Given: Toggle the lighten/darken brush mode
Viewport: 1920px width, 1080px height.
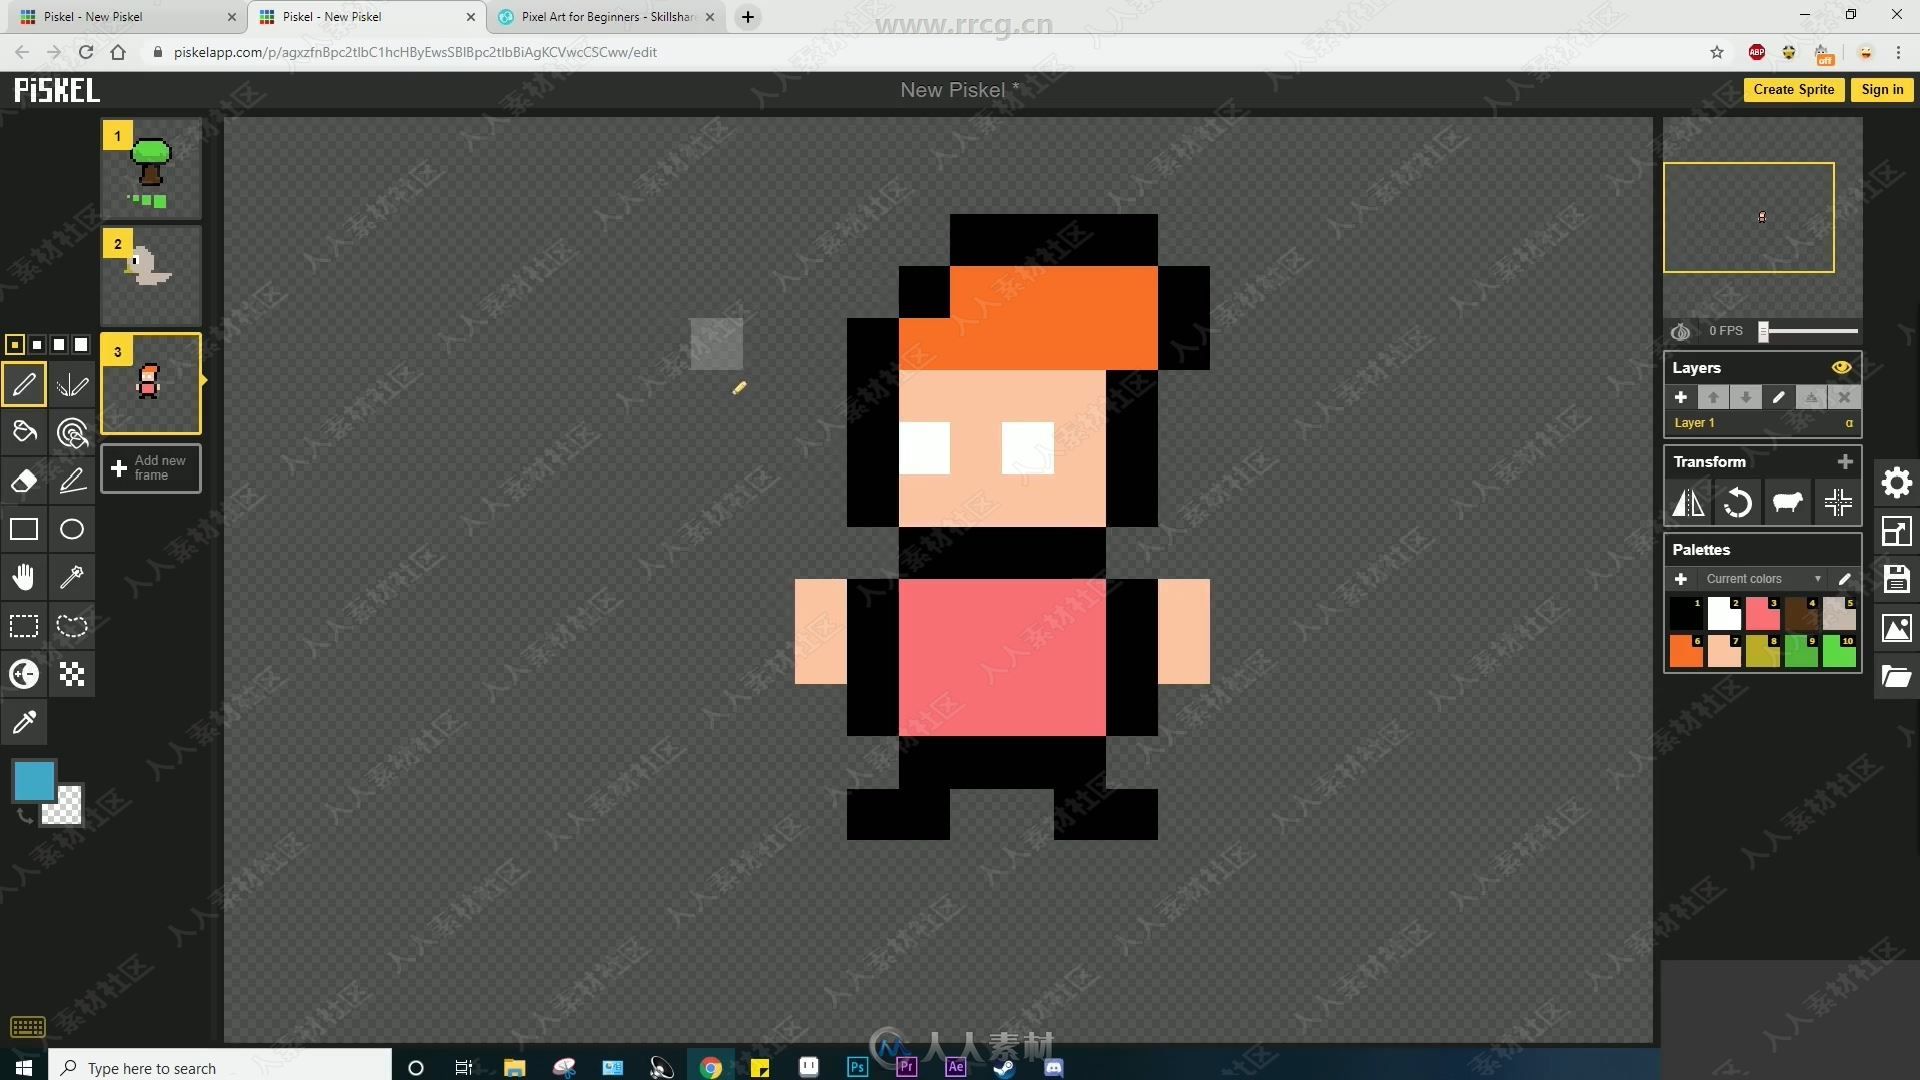Looking at the screenshot, I should [24, 673].
